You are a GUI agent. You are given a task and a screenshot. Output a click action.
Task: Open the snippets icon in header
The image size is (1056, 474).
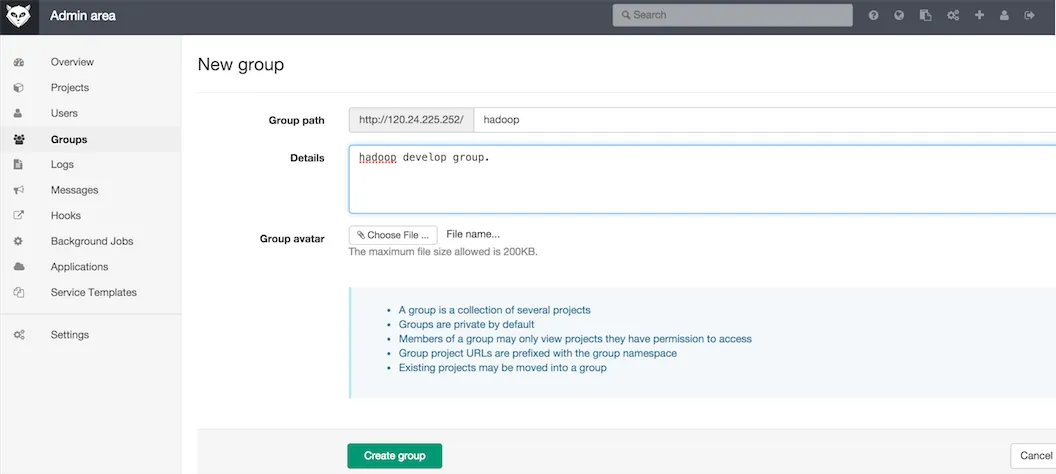[925, 16]
